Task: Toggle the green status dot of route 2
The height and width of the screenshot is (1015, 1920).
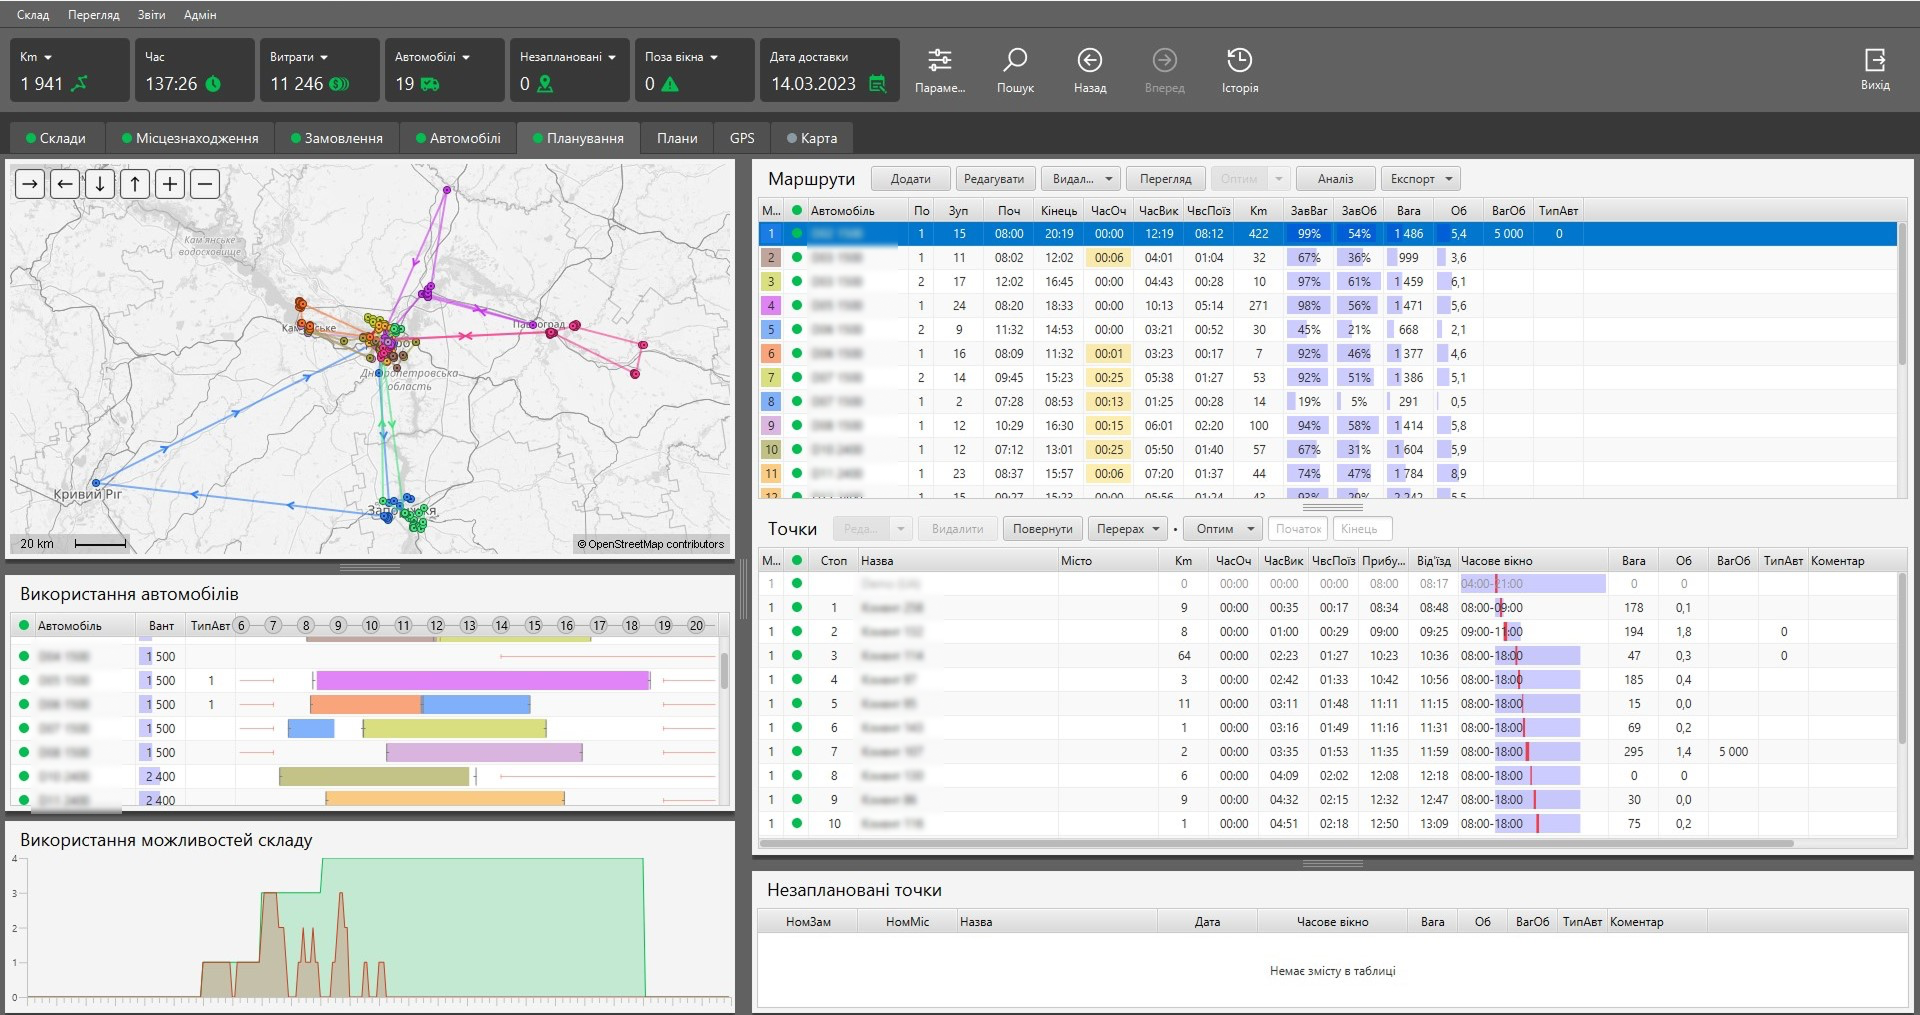Action: [x=797, y=258]
